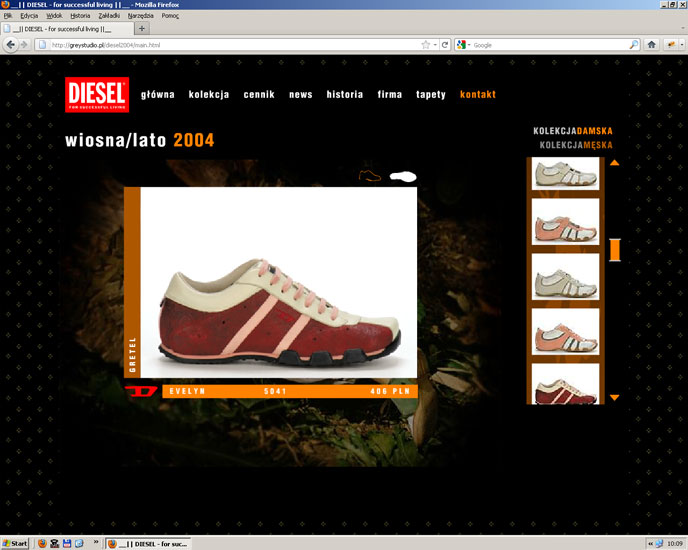This screenshot has width=688, height=550.
Task: Open the Narzędzia menu
Action: coord(140,16)
